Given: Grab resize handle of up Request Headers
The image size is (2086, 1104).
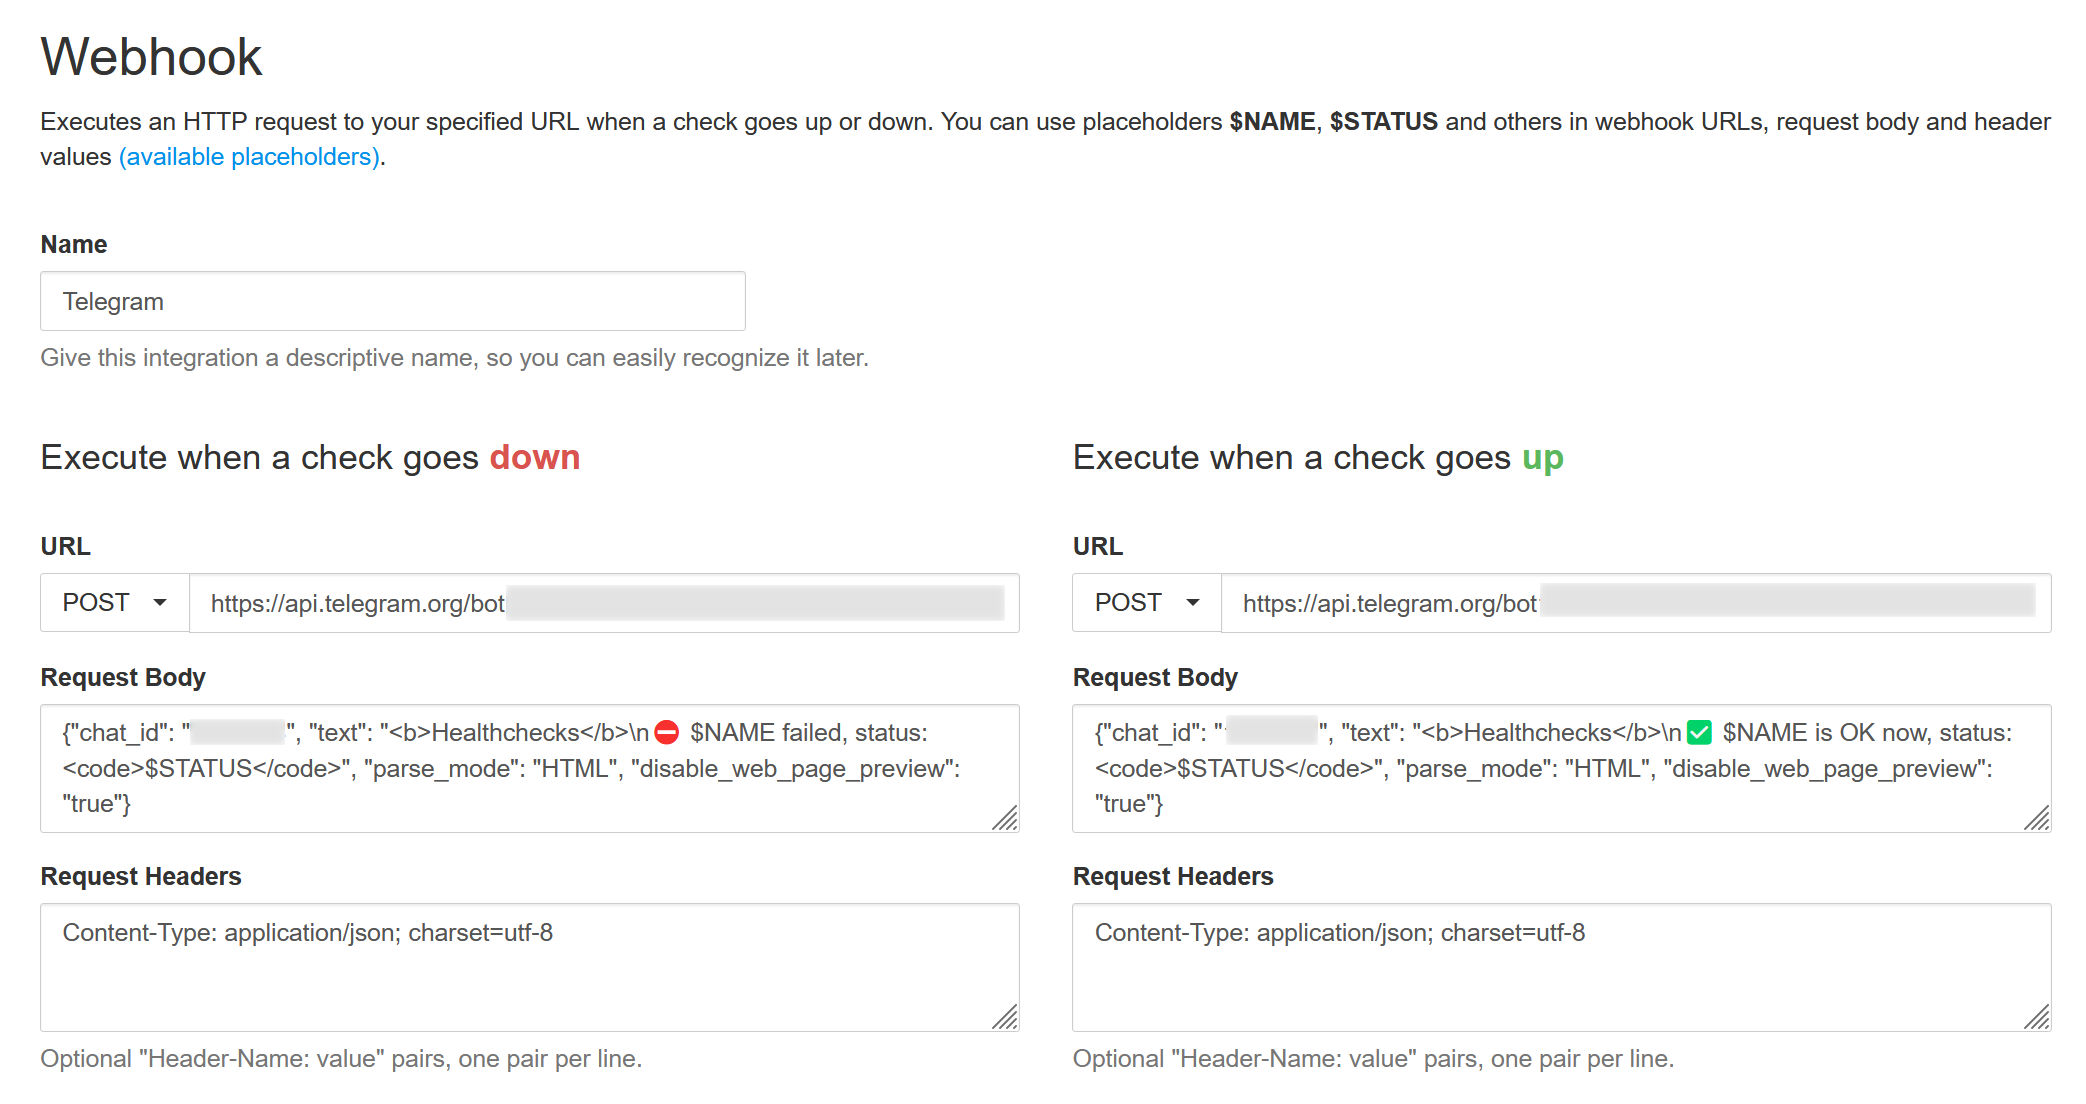Looking at the screenshot, I should click(x=2038, y=1018).
